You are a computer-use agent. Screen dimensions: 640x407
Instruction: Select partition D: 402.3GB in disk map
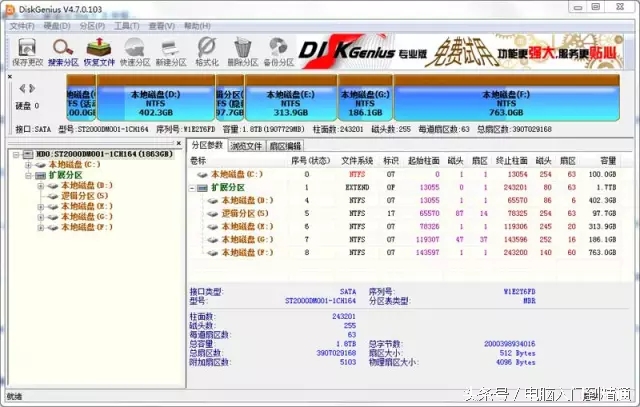pos(156,98)
